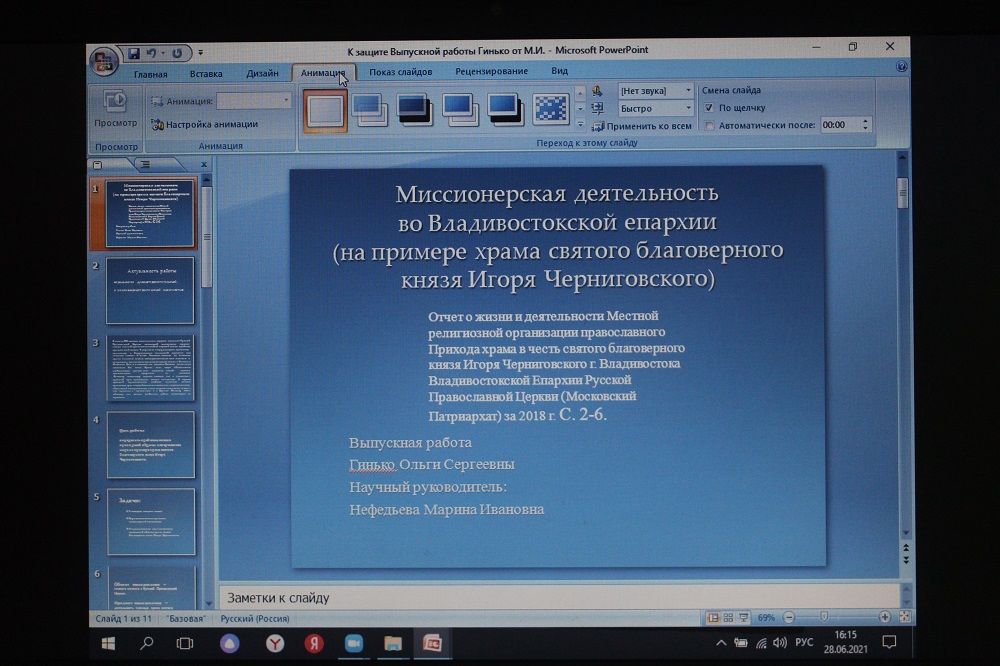Open the Zoom app in taskbar
The height and width of the screenshot is (666, 1000).
[353, 643]
